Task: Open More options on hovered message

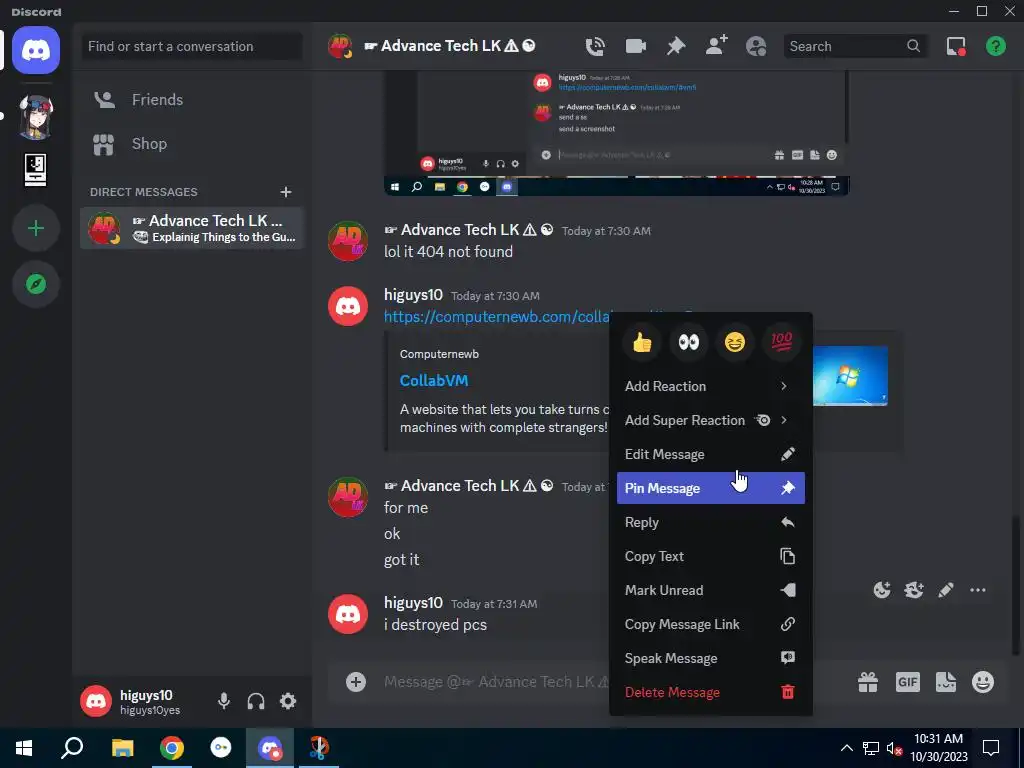Action: click(978, 590)
